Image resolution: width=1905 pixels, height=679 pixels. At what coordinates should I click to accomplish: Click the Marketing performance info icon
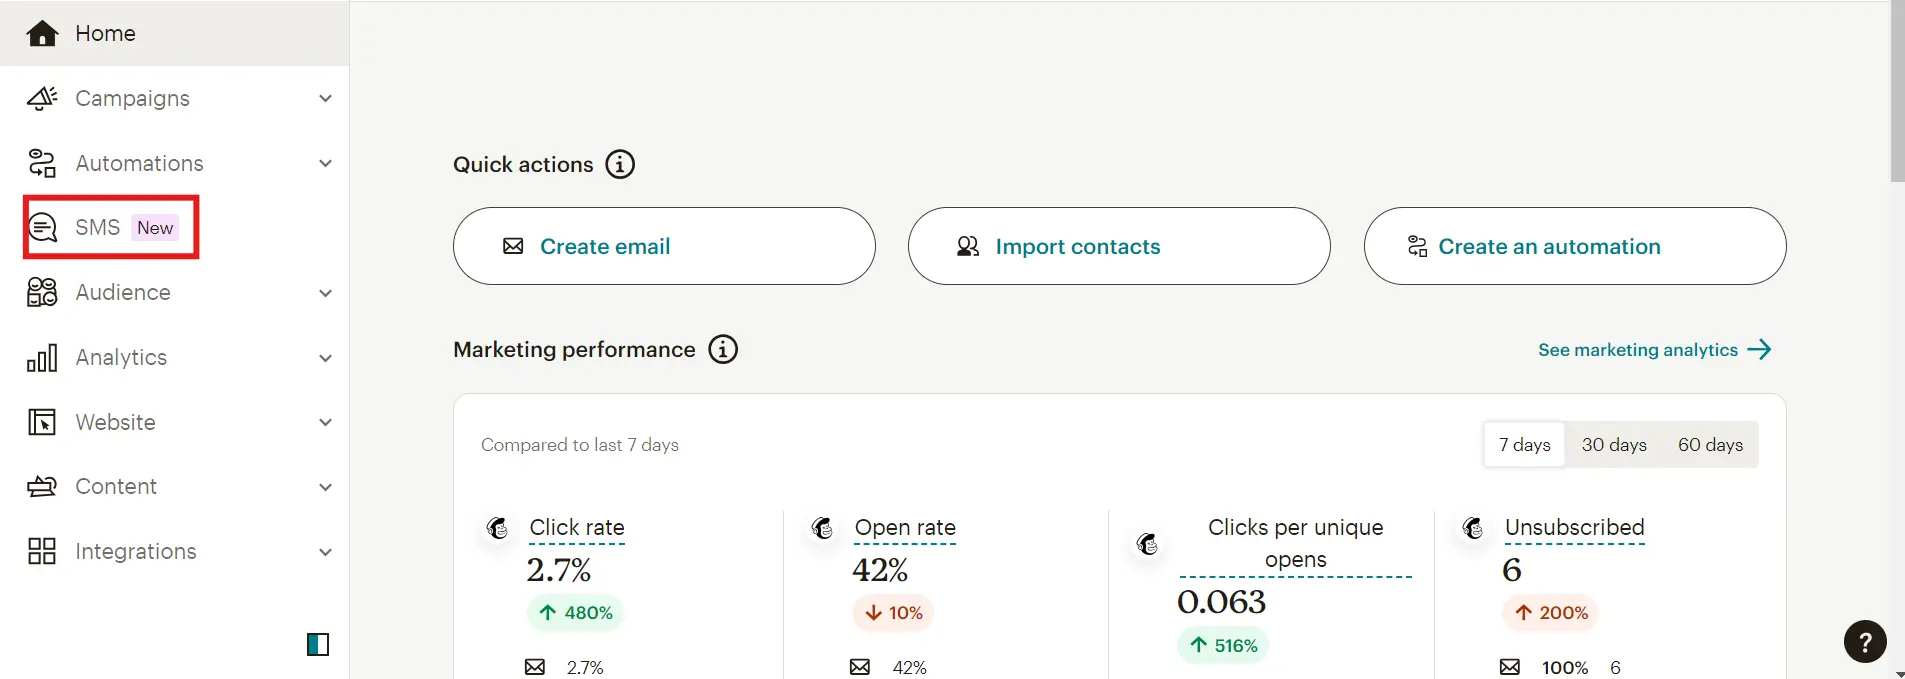(723, 349)
